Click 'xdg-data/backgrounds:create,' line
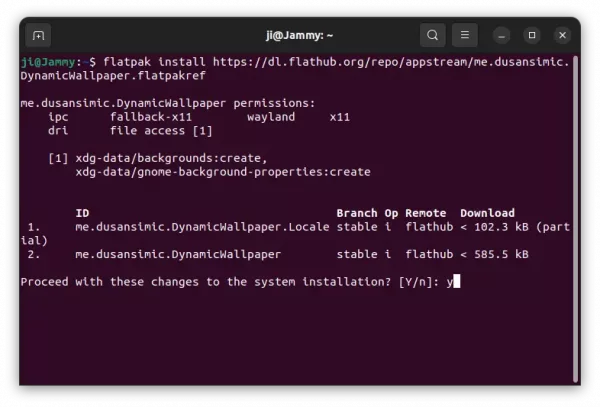Screen dimensions: 600x407 coord(171,158)
